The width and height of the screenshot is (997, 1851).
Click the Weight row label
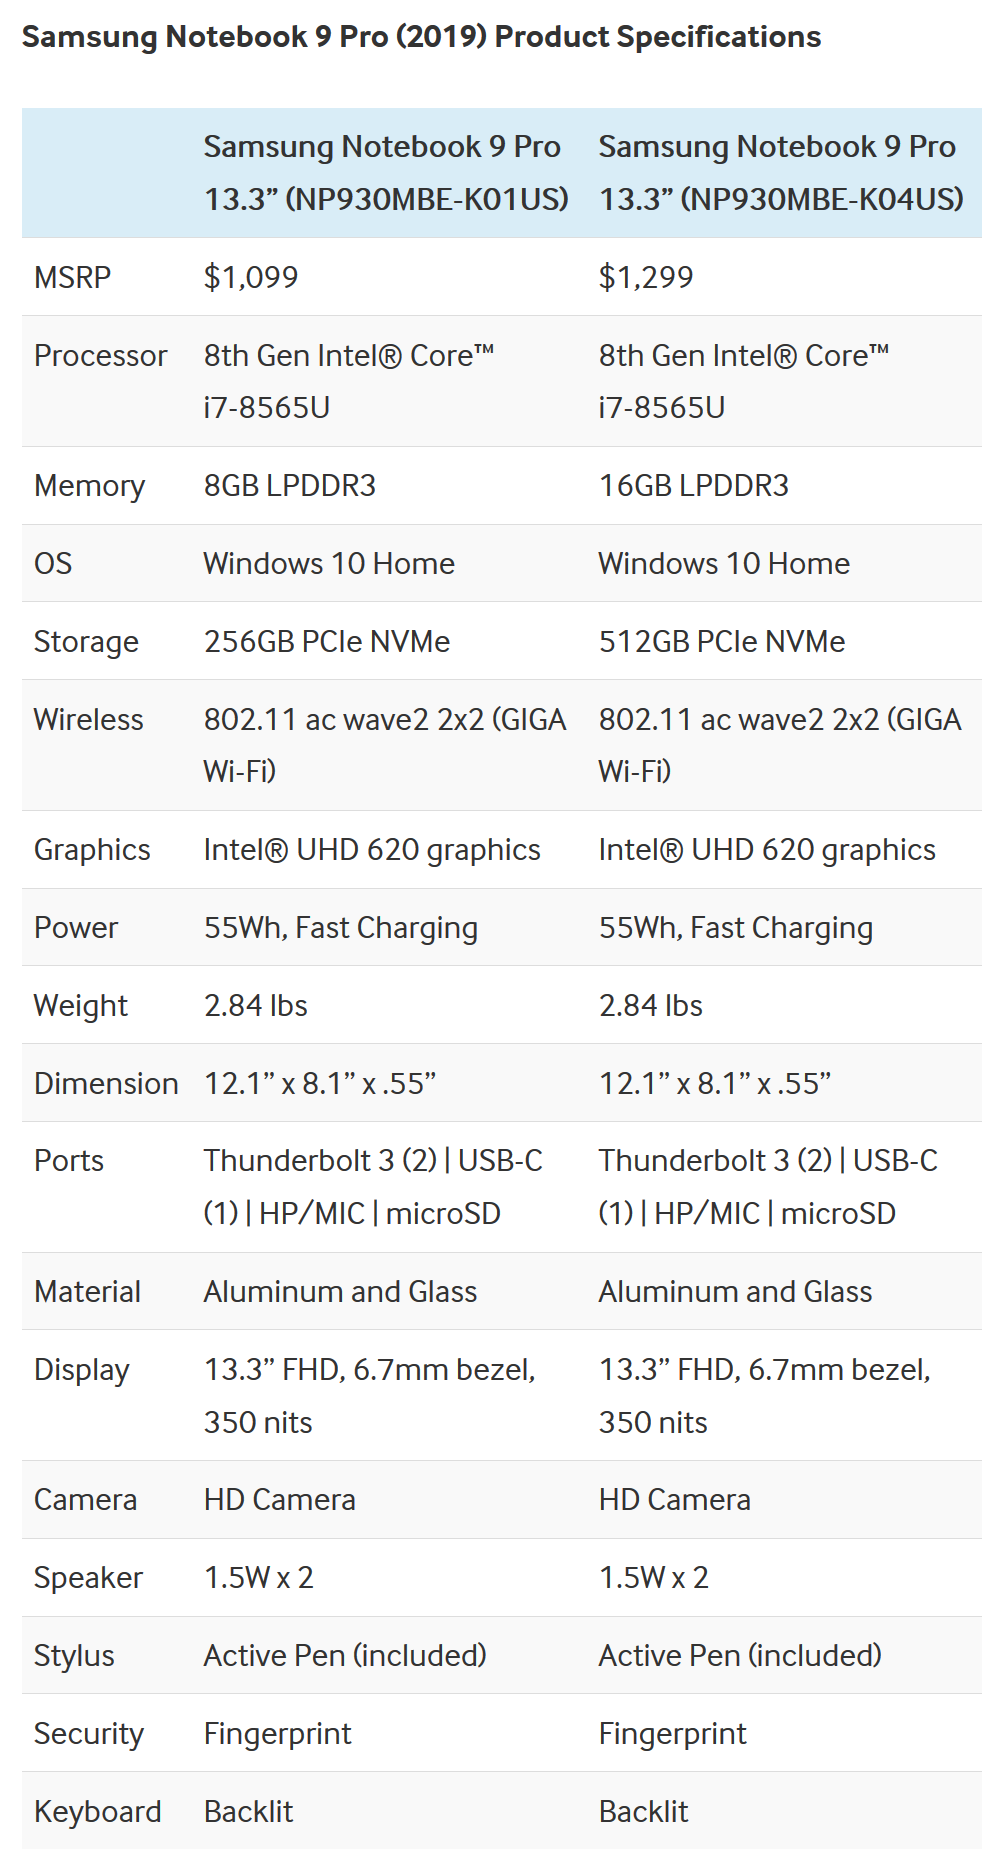click(81, 1005)
